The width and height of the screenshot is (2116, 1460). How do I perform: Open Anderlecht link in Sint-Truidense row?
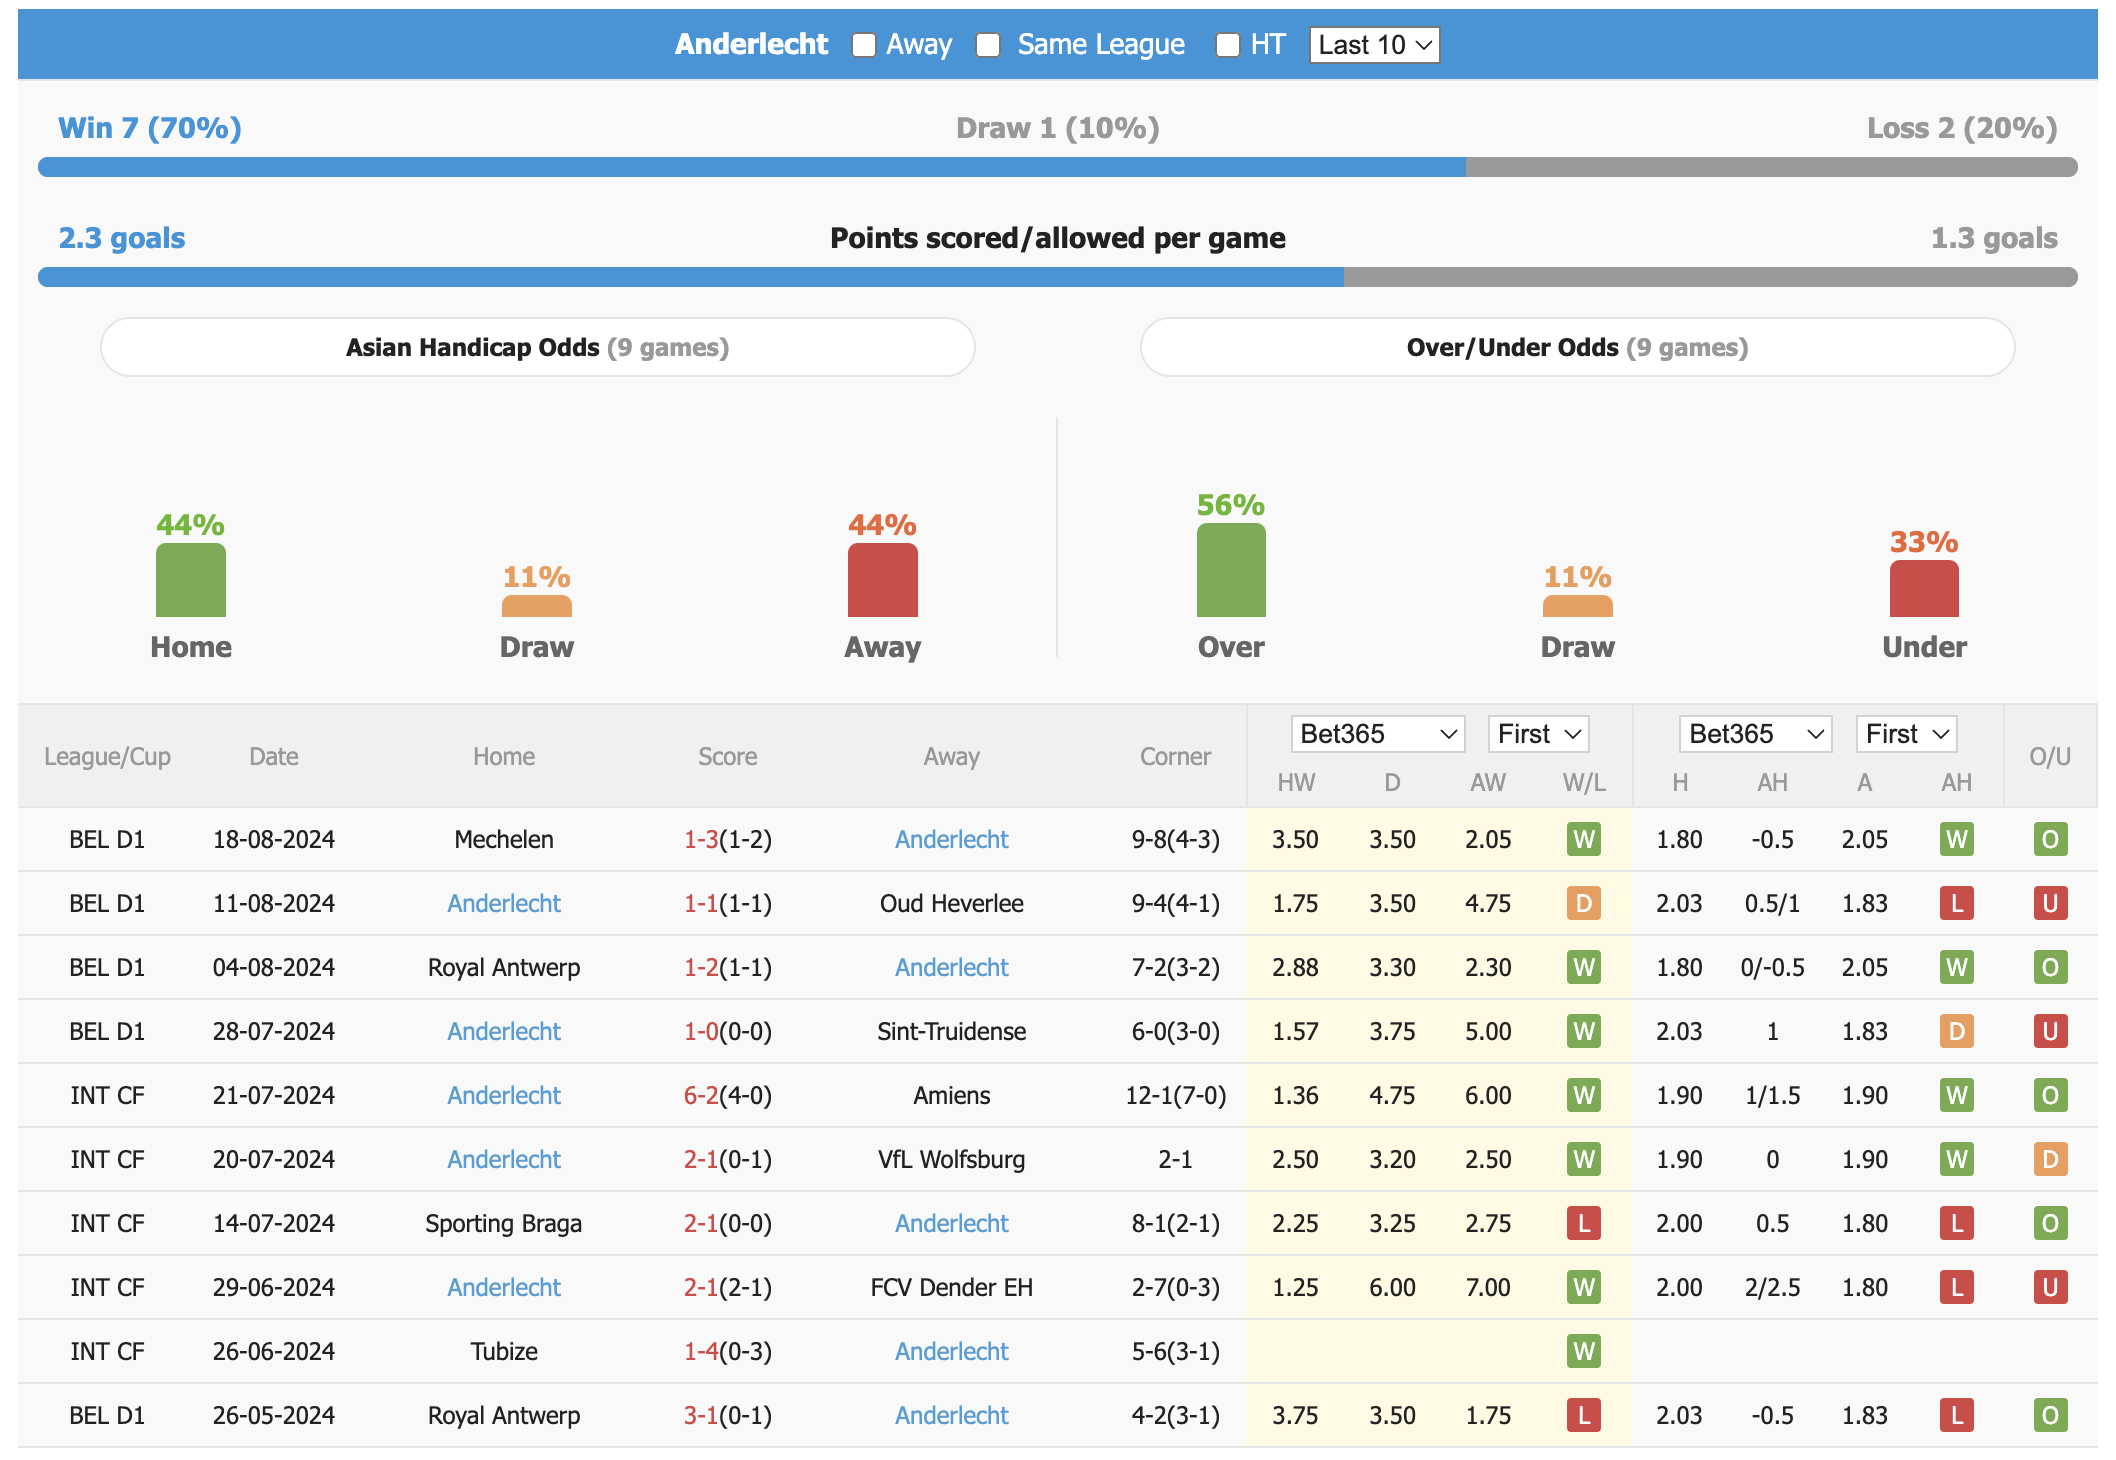tap(504, 1031)
